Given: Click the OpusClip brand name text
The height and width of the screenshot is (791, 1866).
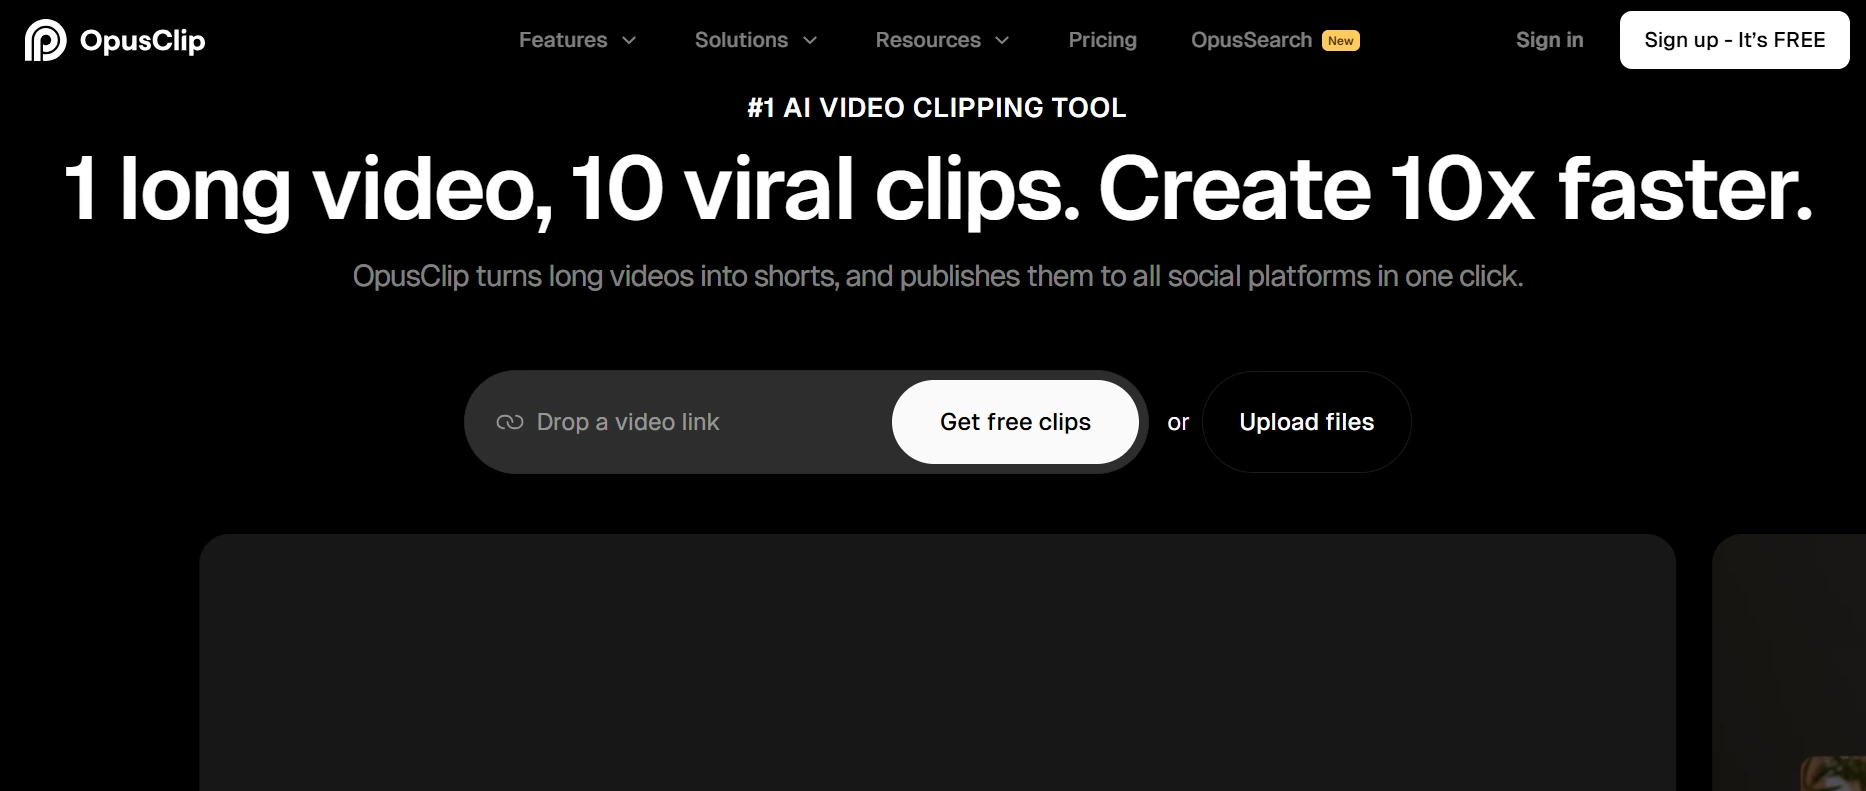Looking at the screenshot, I should [x=143, y=41].
